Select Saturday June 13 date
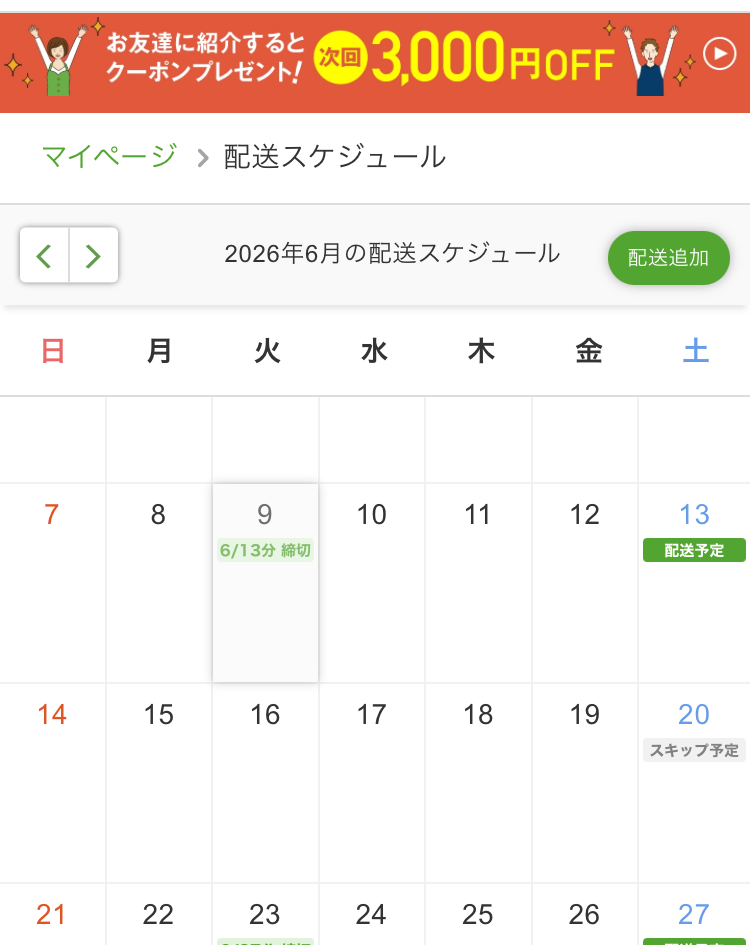750x949 pixels. 694,515
